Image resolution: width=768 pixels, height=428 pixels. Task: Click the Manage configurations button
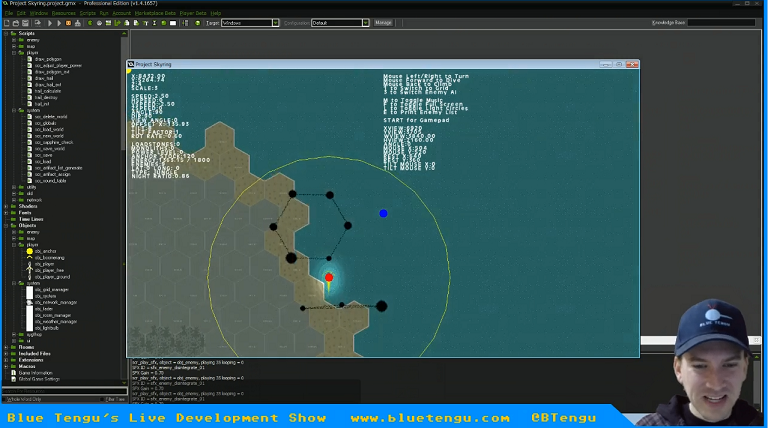[383, 23]
